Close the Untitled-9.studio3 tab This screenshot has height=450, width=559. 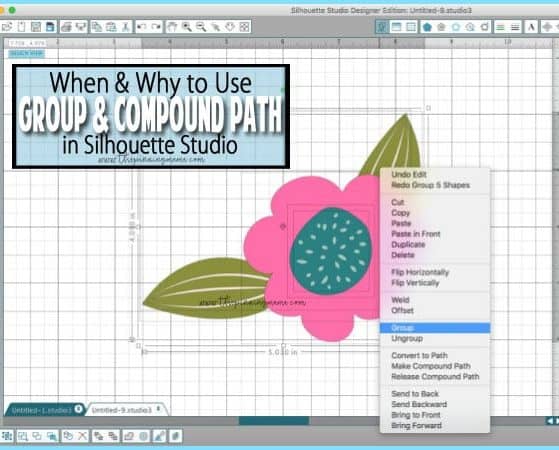click(159, 409)
